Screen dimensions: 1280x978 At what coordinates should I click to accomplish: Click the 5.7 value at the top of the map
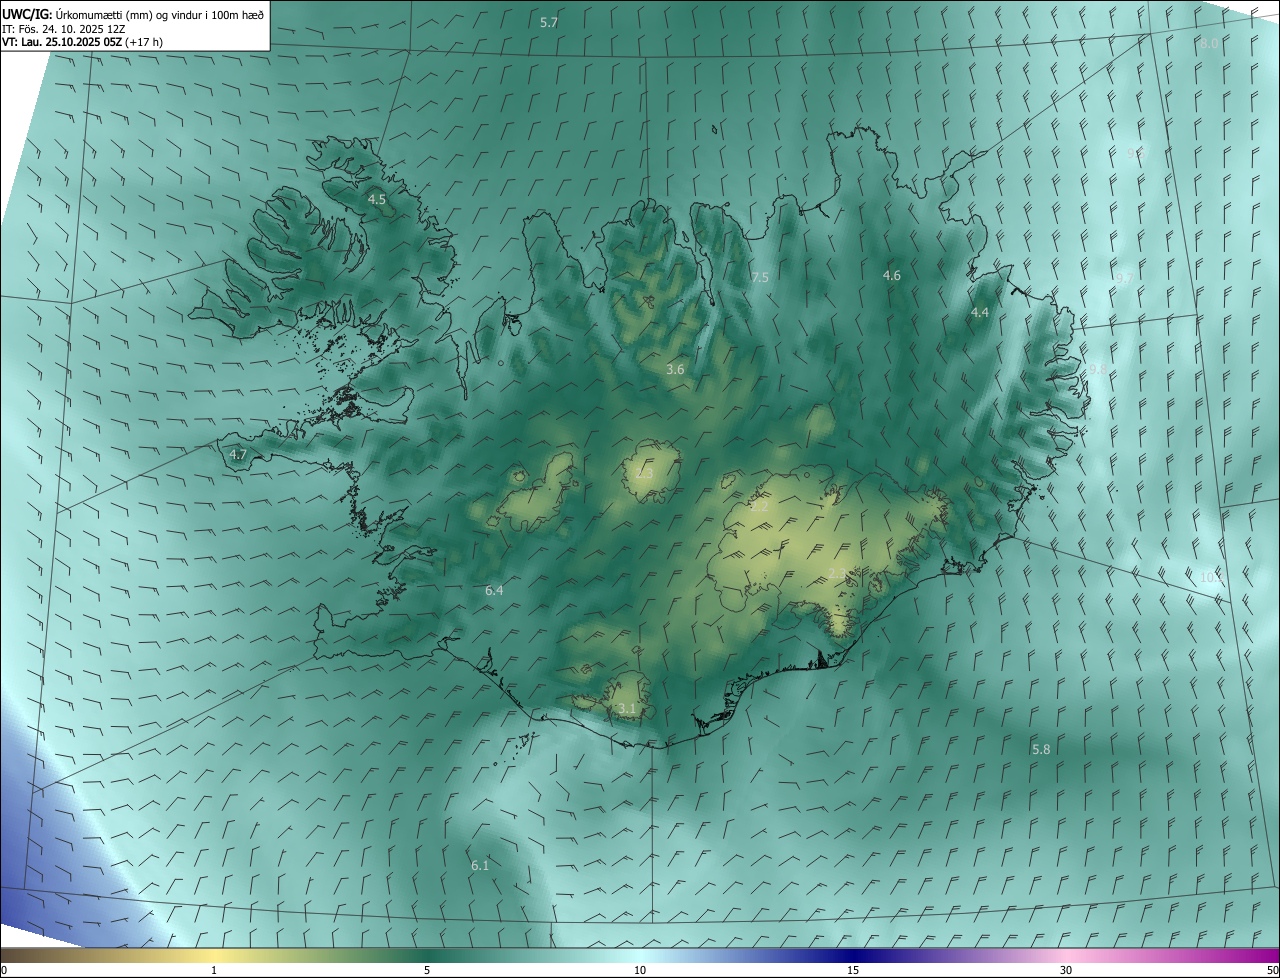[x=549, y=22]
